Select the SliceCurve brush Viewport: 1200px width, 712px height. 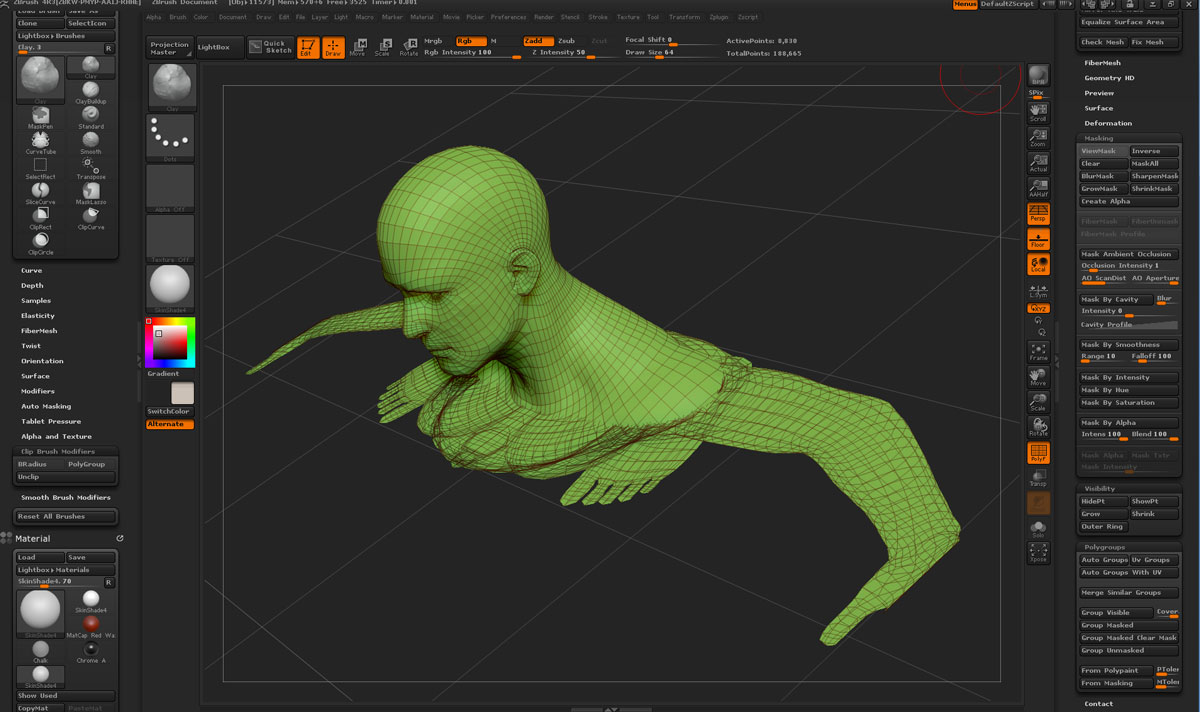pyautogui.click(x=41, y=190)
